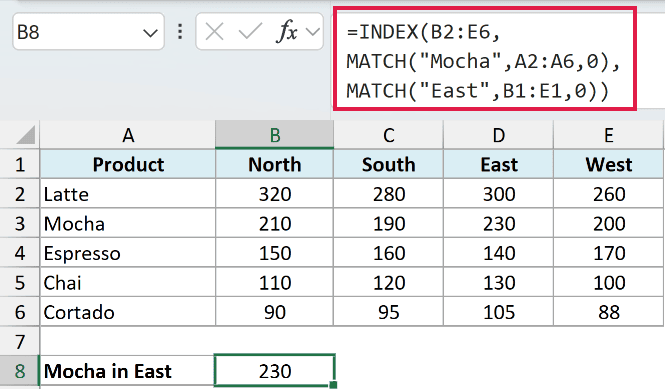This screenshot has width=665, height=389.
Task: Select row 8 header
Action: [x=20, y=371]
